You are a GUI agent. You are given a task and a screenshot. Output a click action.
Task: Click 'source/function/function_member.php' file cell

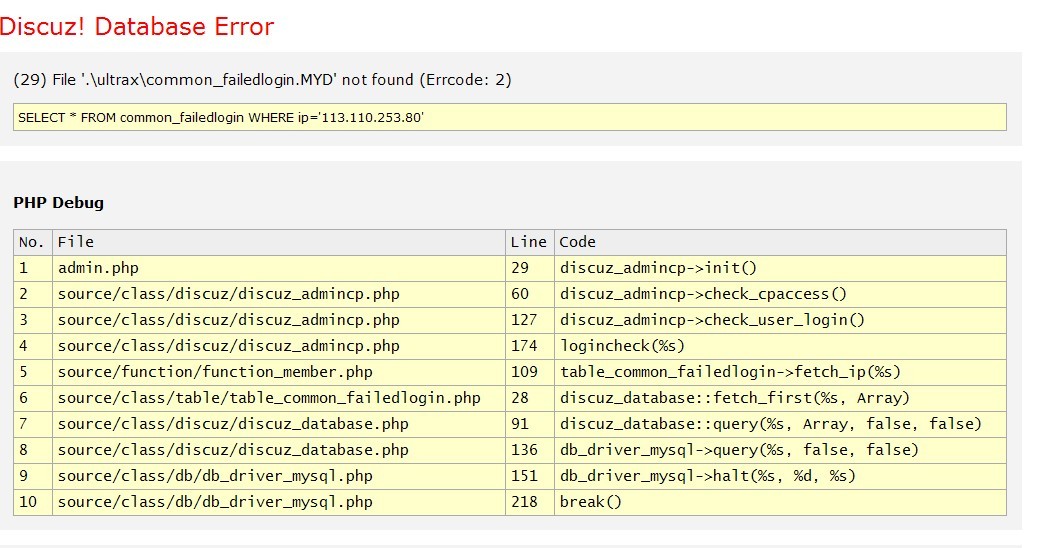pyautogui.click(x=279, y=373)
